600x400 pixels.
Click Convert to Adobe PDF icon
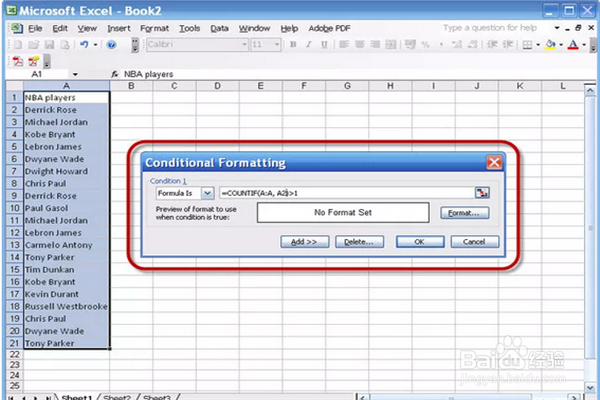18,61
